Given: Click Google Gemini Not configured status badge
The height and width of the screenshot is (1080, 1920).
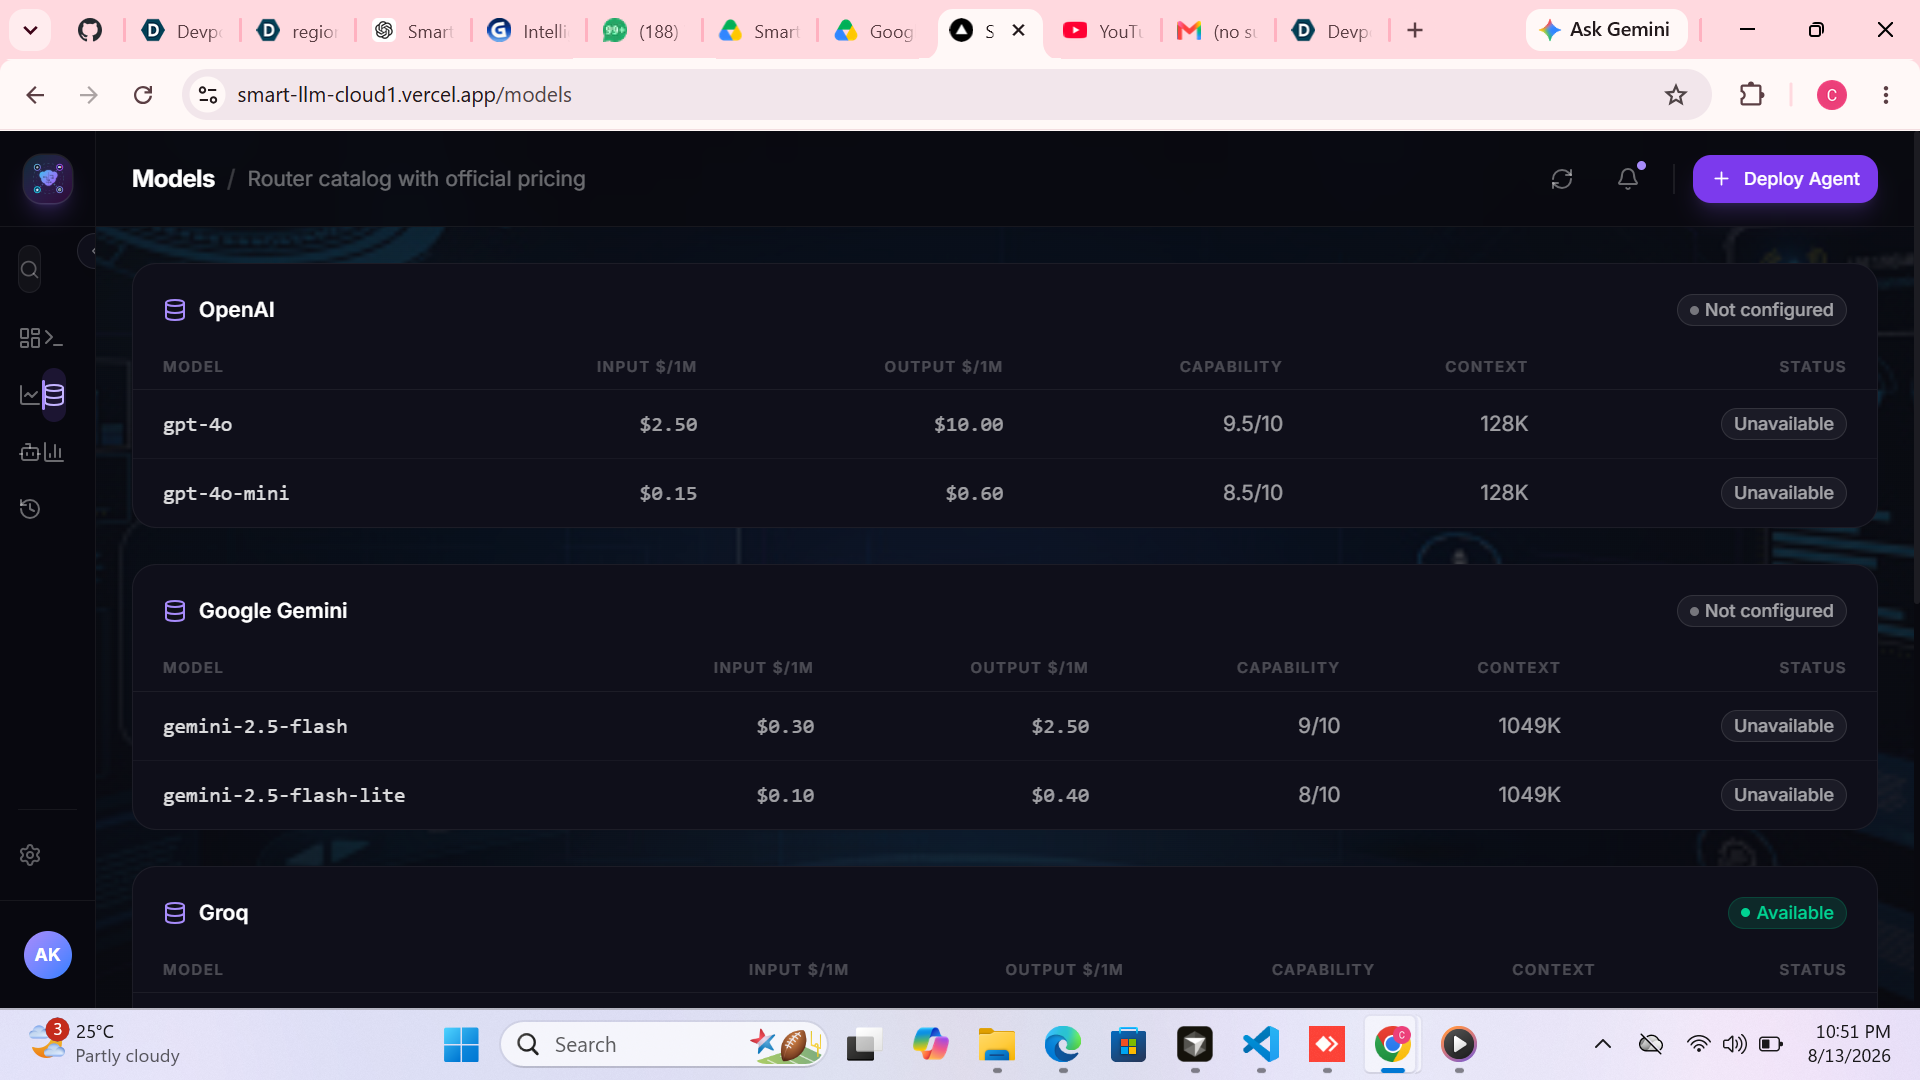Looking at the screenshot, I should point(1762,611).
